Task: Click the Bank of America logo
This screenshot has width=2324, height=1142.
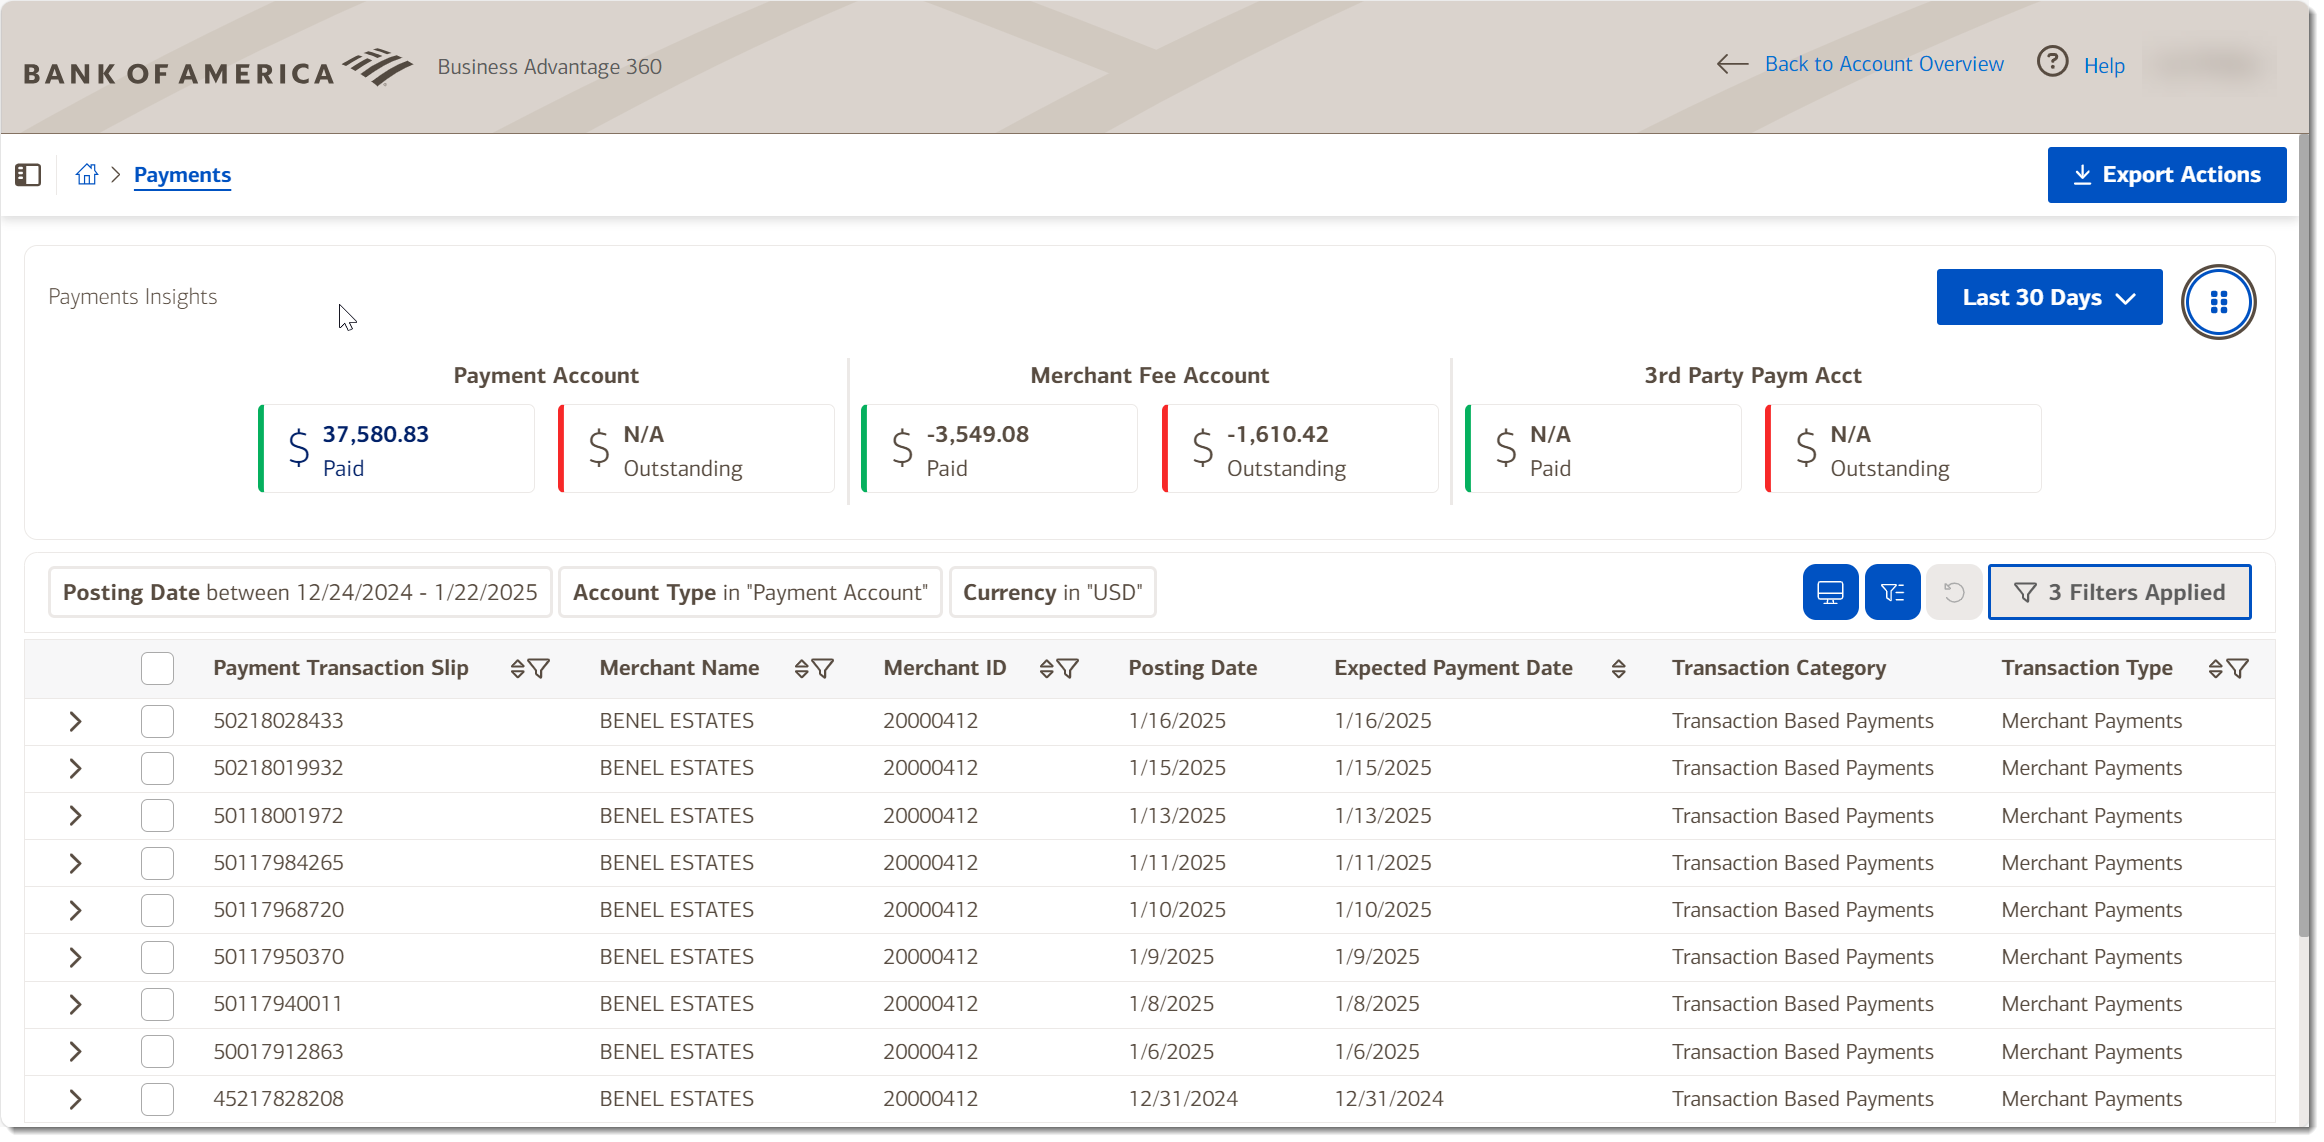Action: [218, 68]
